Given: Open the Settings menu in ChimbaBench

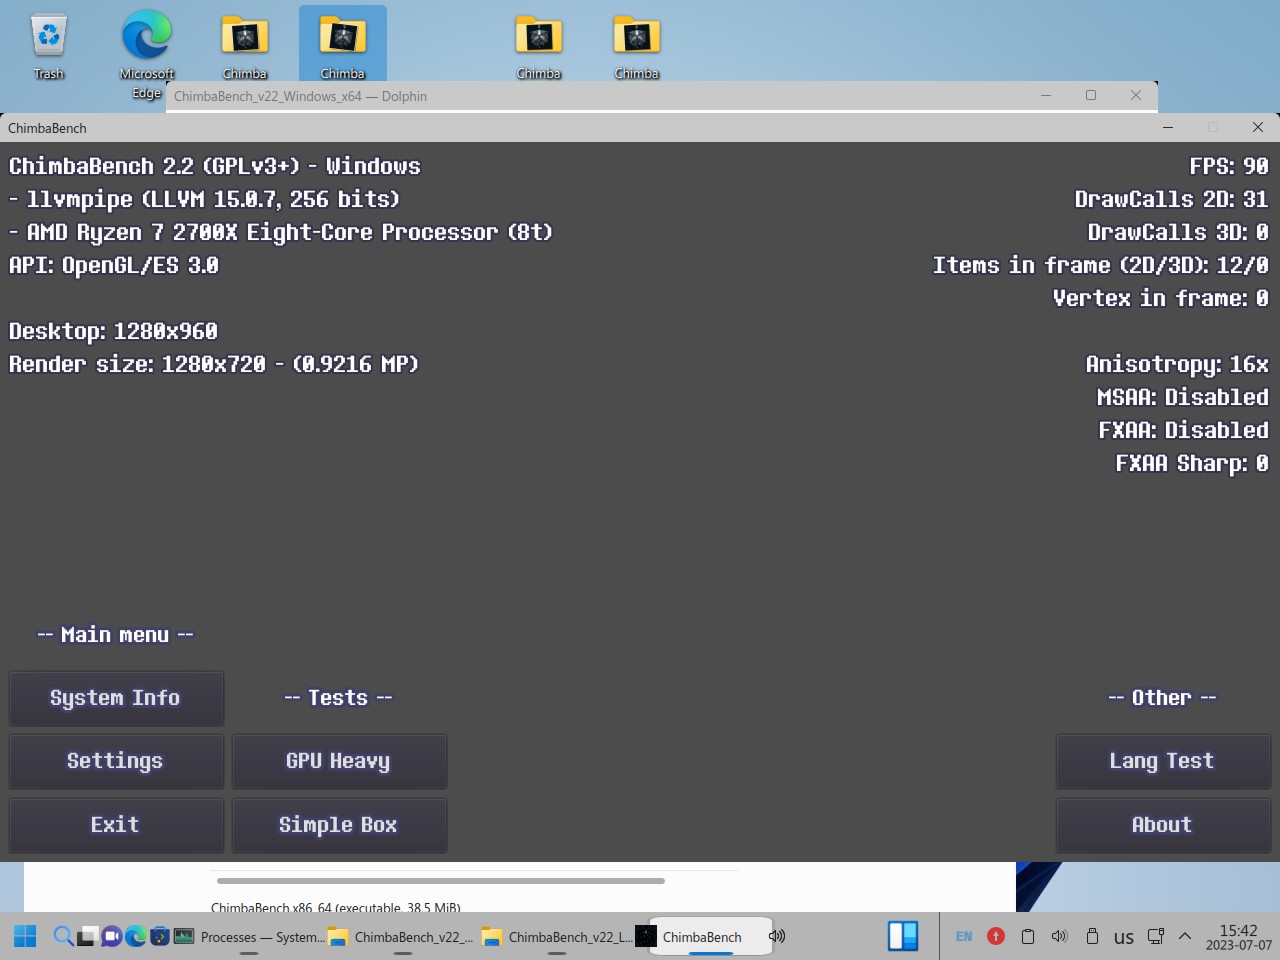Looking at the screenshot, I should pyautogui.click(x=116, y=761).
